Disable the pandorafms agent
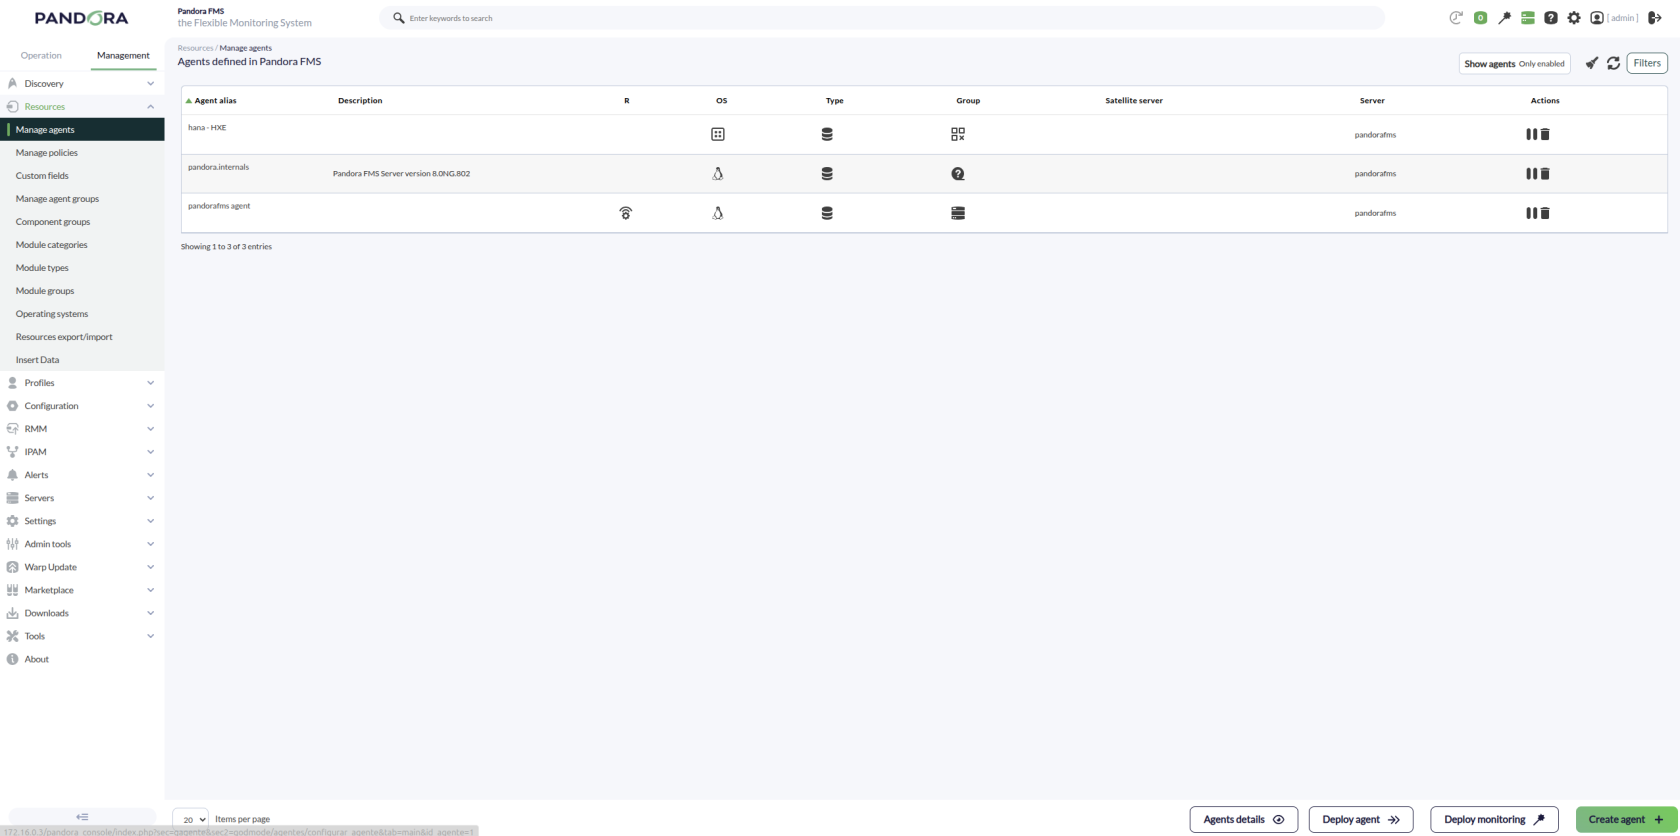The image size is (1680, 836). [x=1531, y=213]
